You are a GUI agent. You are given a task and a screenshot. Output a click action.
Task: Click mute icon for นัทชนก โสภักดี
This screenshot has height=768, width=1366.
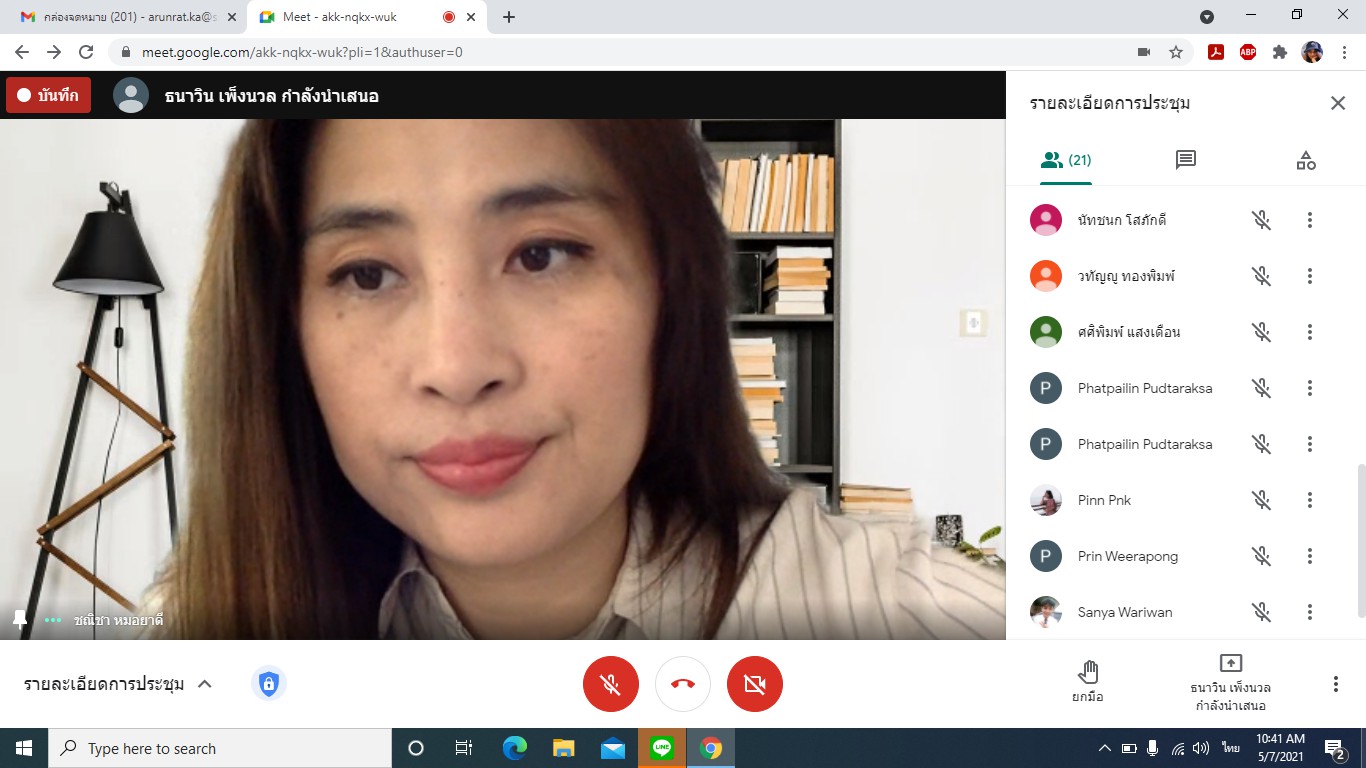[x=1261, y=220]
